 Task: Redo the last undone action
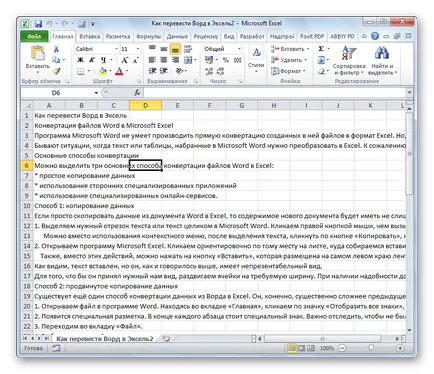[x=65, y=24]
